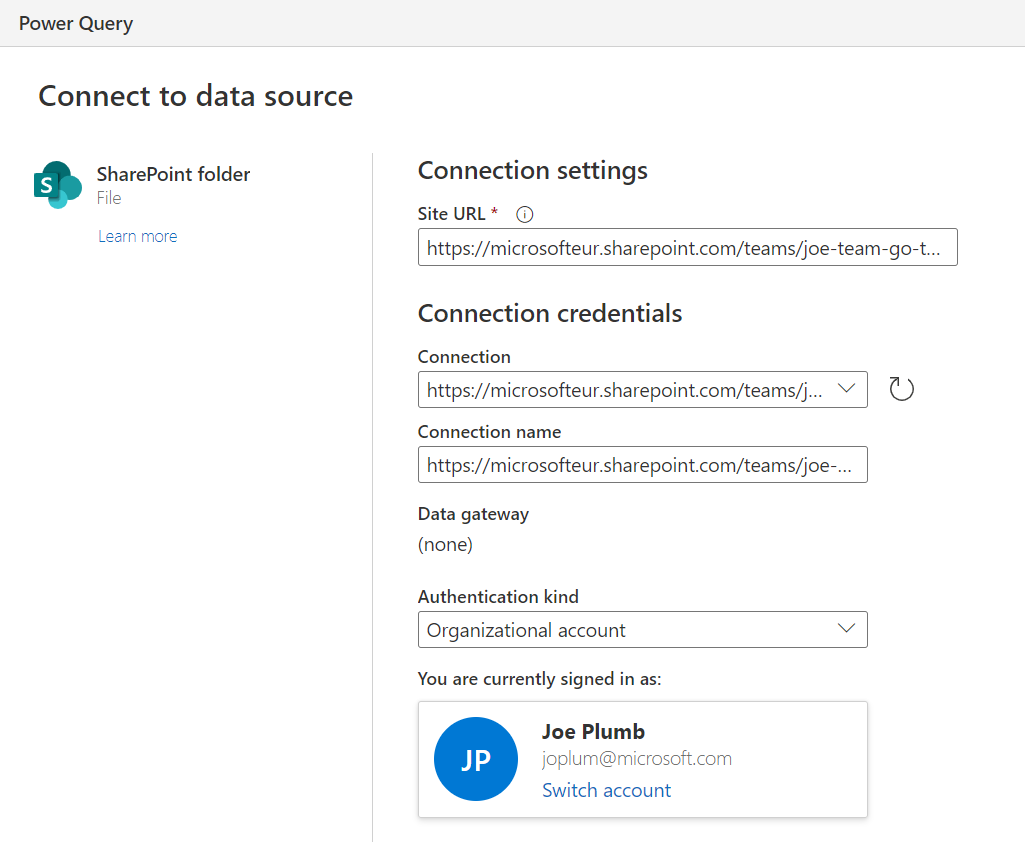This screenshot has height=842, width=1025.
Task: Click the File subtitle under SharePoint folder
Action: [109, 198]
